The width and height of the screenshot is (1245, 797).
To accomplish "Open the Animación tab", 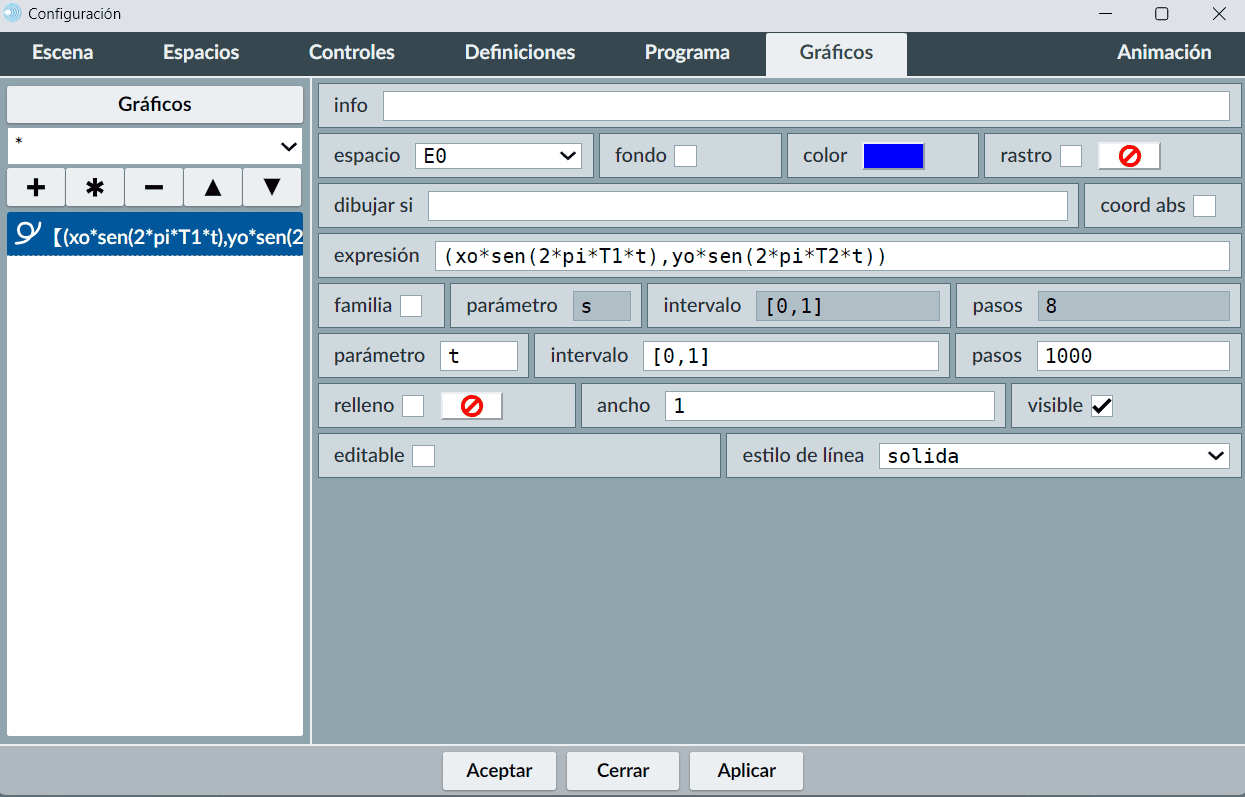I will click(x=1163, y=53).
